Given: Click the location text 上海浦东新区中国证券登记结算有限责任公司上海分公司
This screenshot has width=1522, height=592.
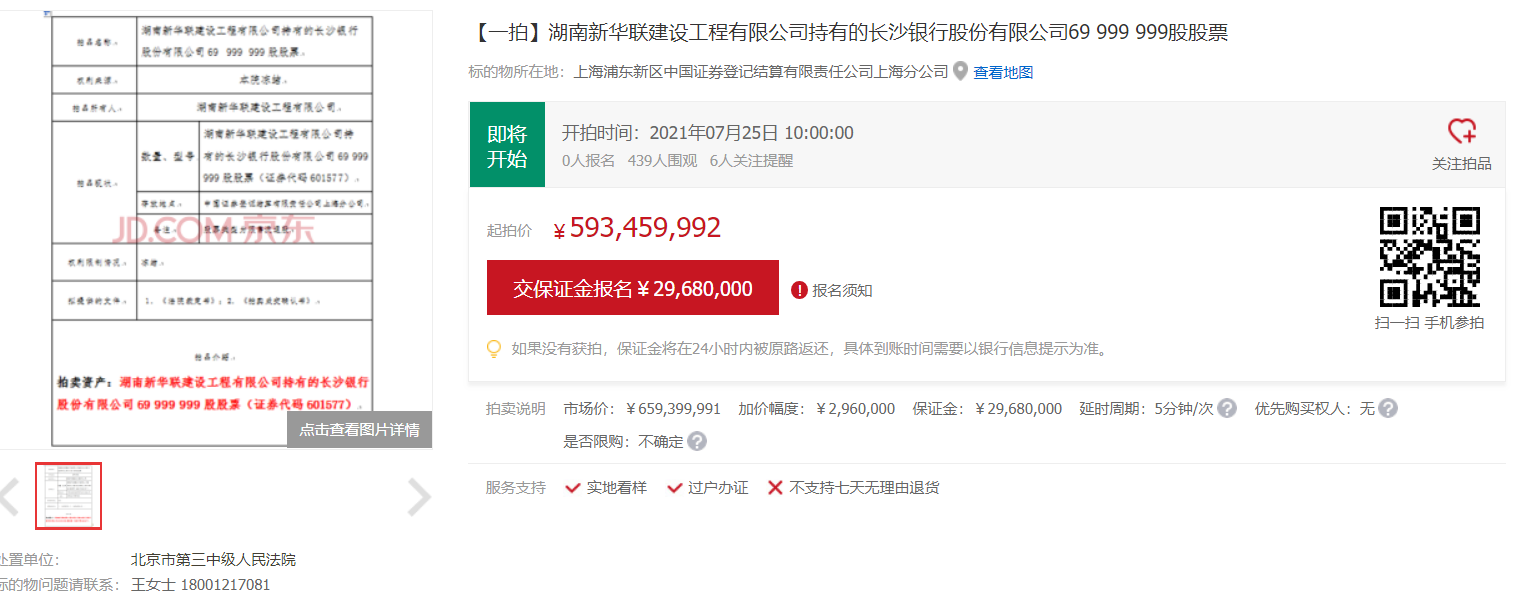Looking at the screenshot, I should pos(761,72).
